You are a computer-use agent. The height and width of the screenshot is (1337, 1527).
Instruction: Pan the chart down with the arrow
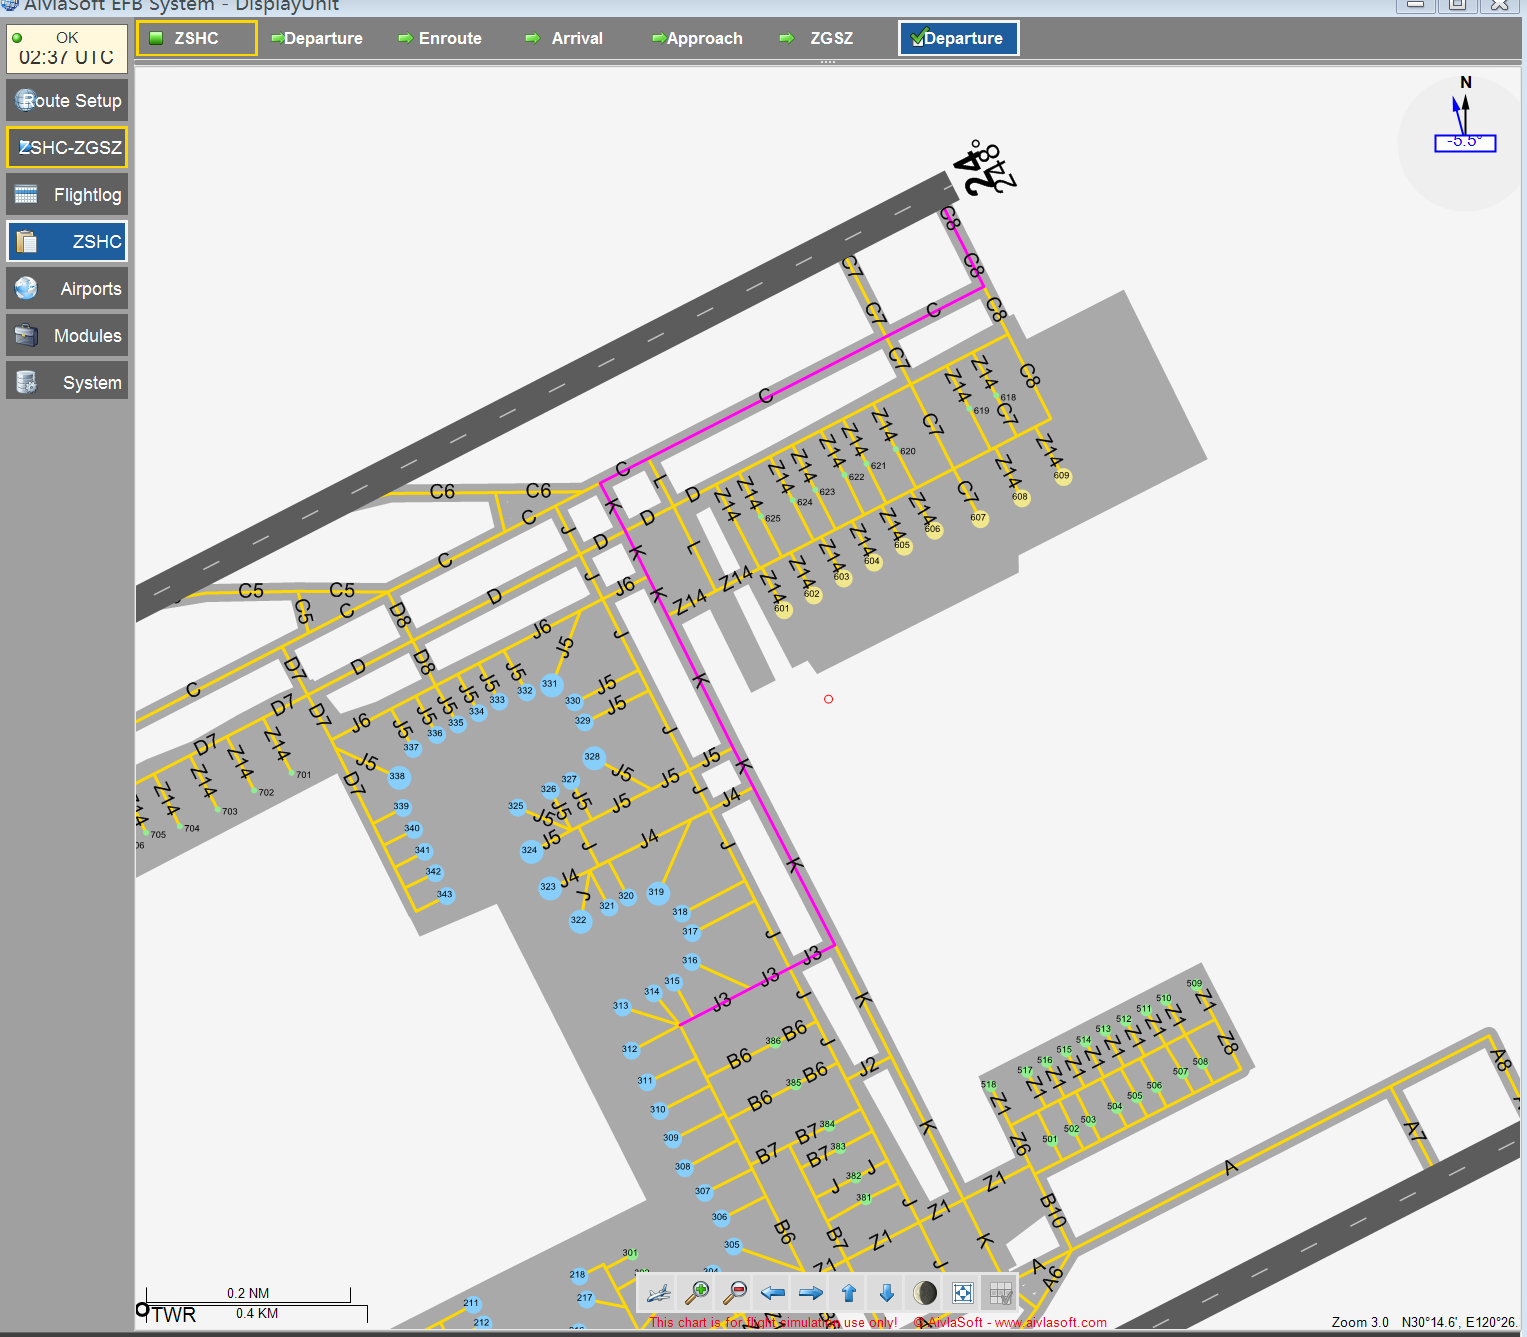(x=887, y=1293)
